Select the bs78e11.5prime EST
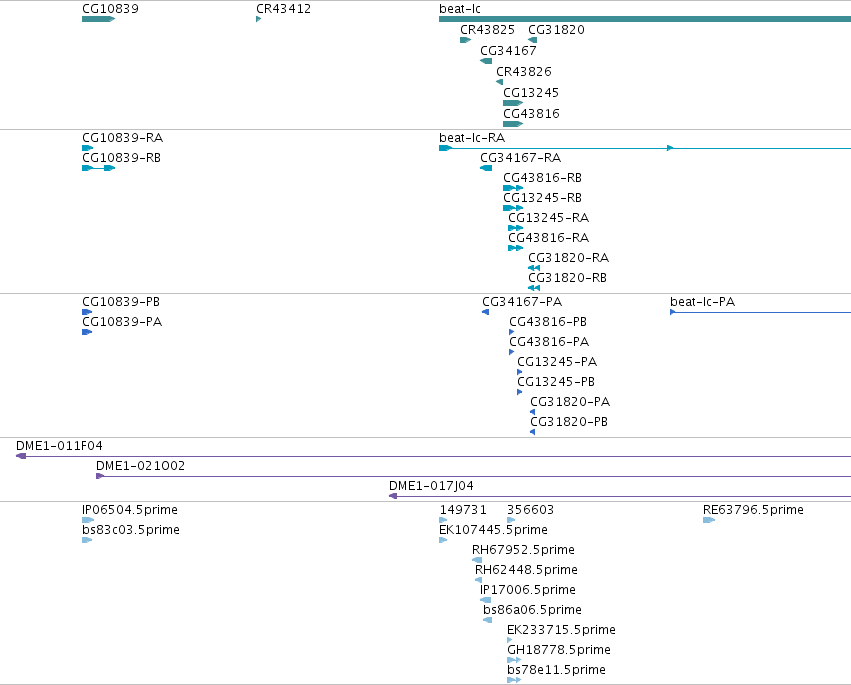The width and height of the screenshot is (851, 685). [x=514, y=680]
